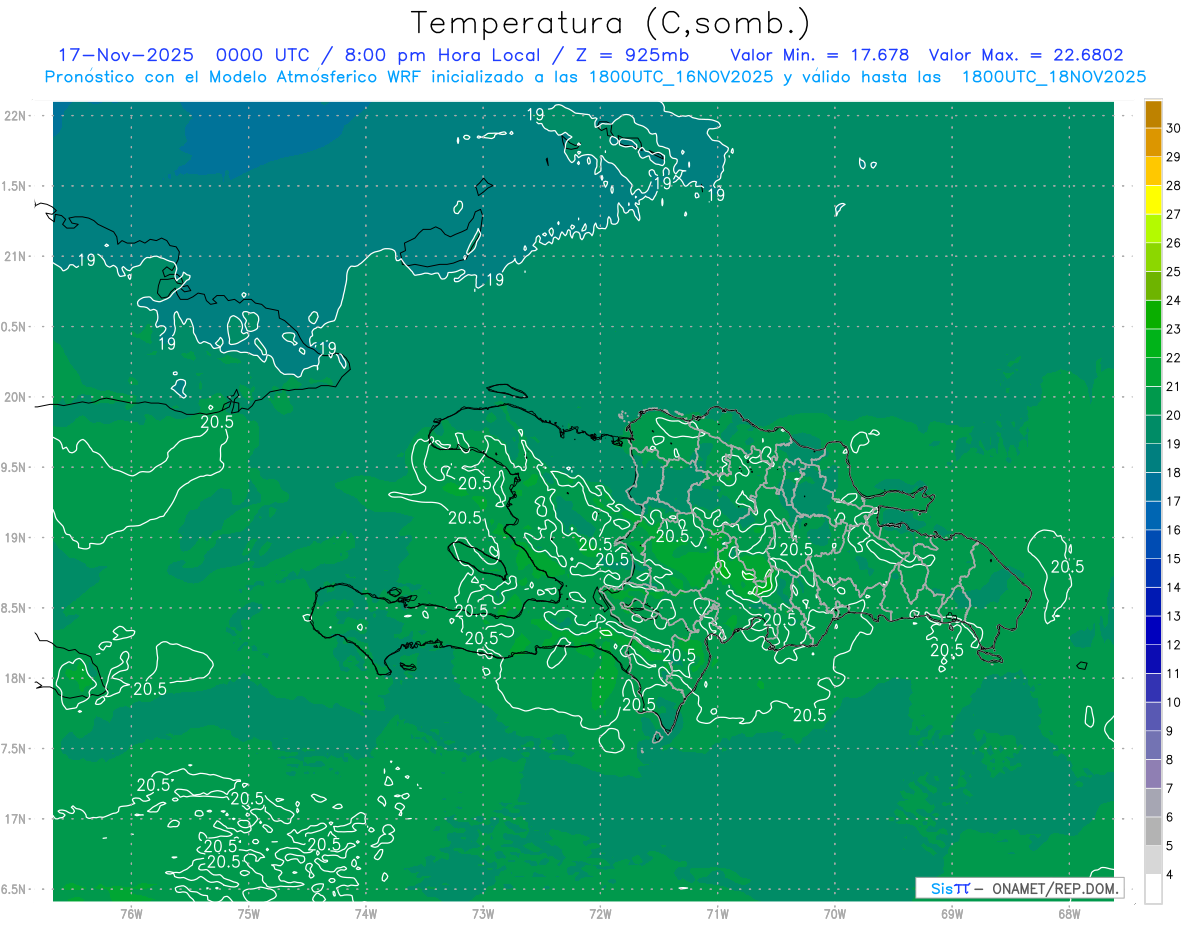Click color scale label "16"

click(x=1173, y=530)
